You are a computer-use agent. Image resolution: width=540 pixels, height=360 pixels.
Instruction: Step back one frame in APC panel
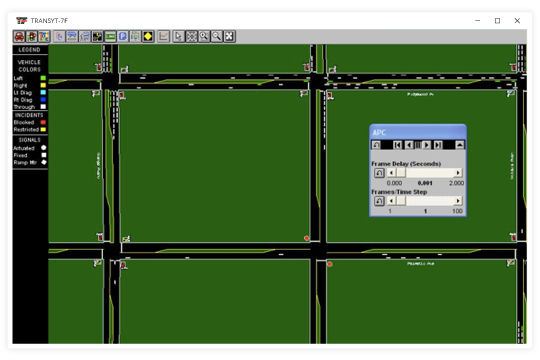coord(409,145)
